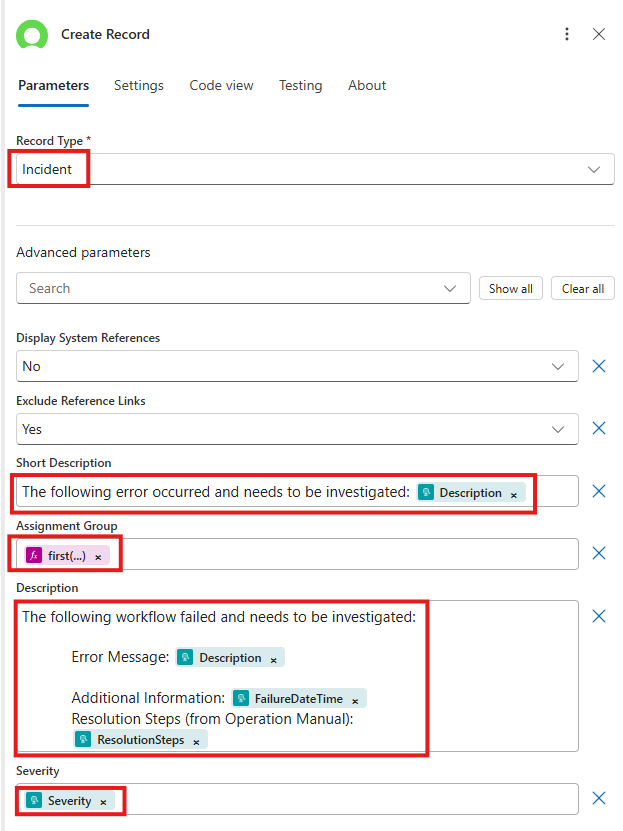Image resolution: width=623 pixels, height=831 pixels.
Task: Open the Display System References dropdown
Action: (x=558, y=366)
